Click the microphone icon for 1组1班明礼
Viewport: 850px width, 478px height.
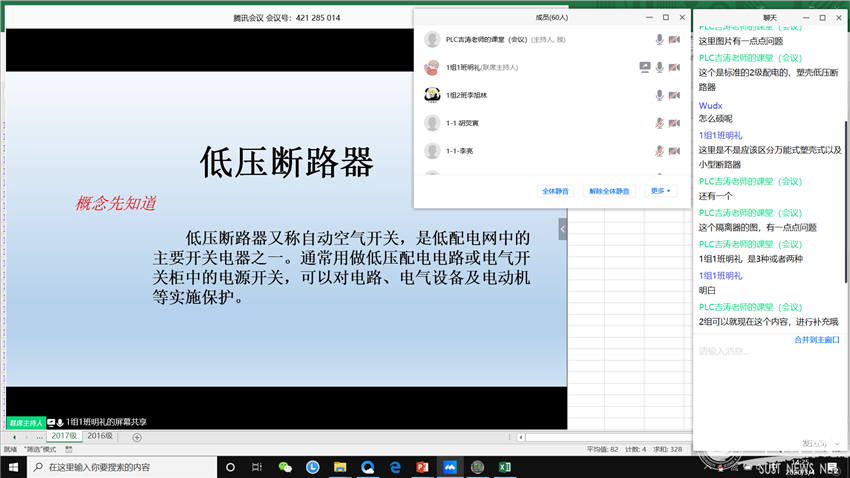coord(659,67)
